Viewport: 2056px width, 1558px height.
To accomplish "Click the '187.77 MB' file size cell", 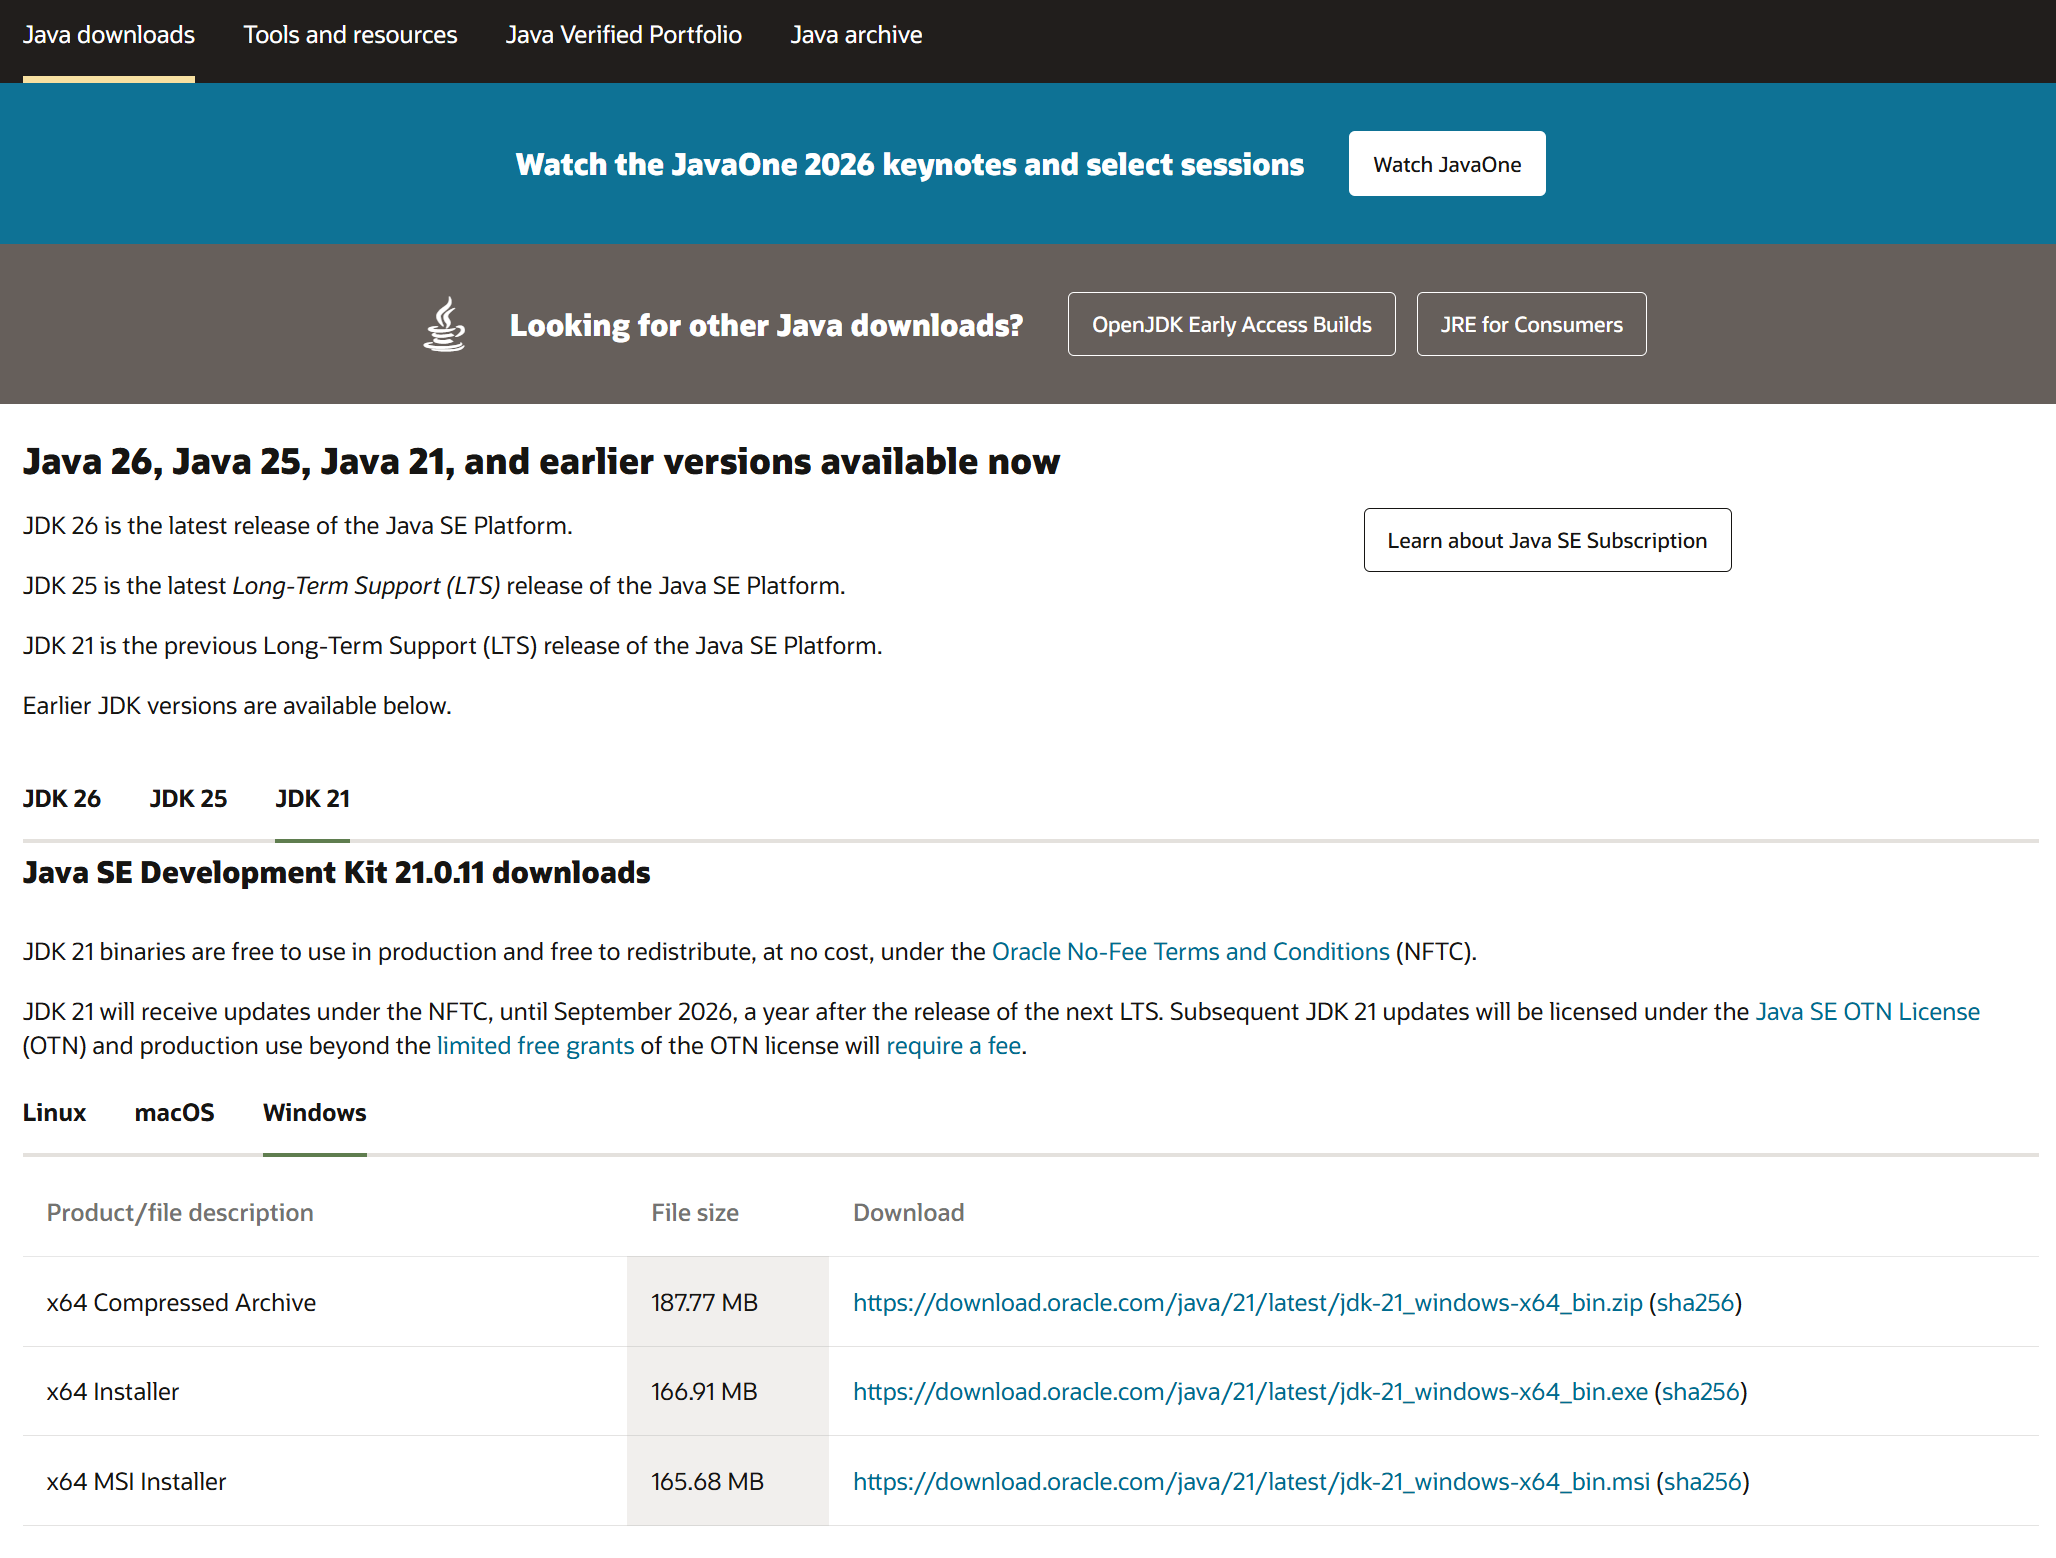I will pyautogui.click(x=728, y=1302).
